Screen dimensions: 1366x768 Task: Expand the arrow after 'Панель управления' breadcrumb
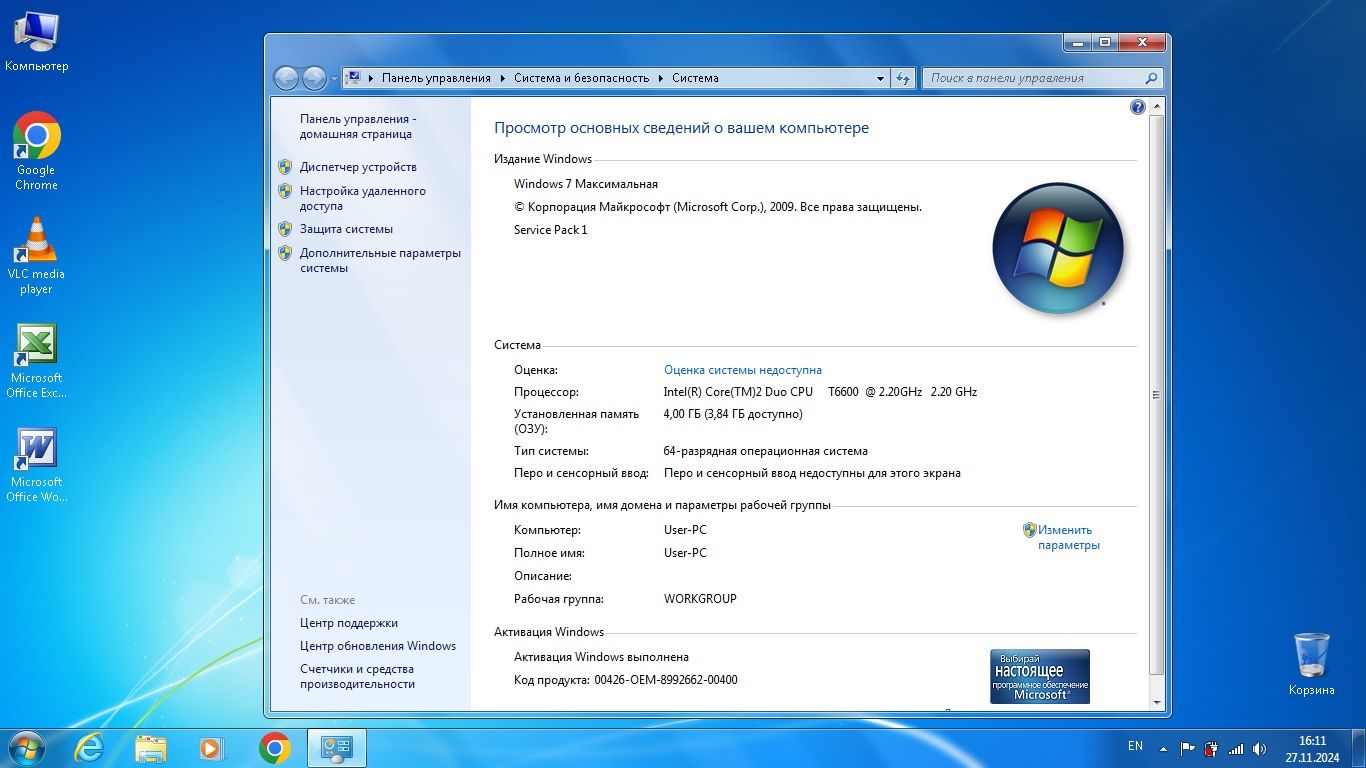[x=502, y=78]
